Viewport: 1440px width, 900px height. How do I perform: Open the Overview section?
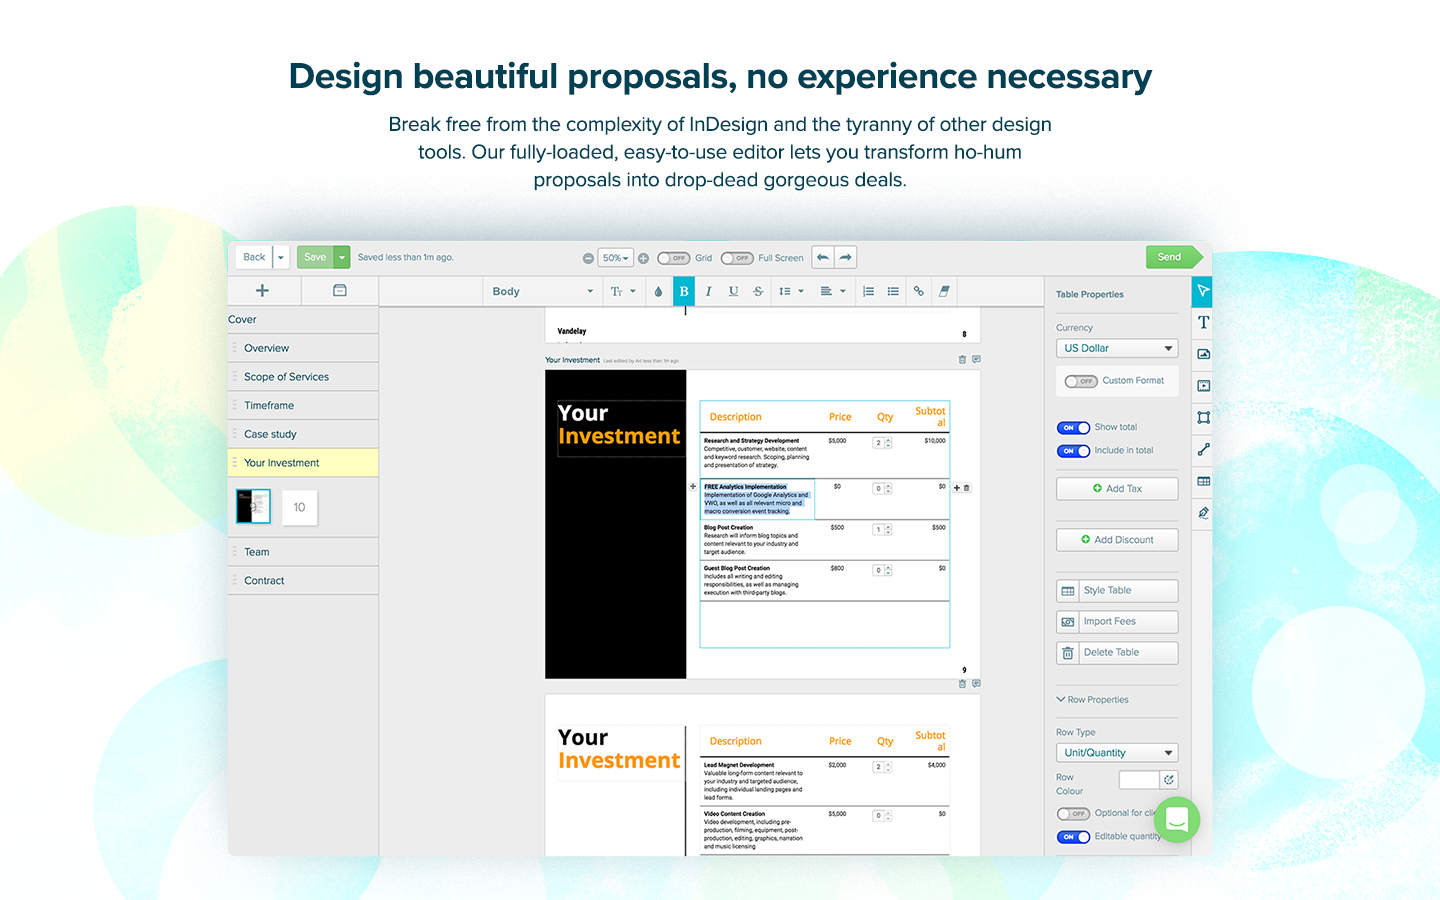click(303, 348)
